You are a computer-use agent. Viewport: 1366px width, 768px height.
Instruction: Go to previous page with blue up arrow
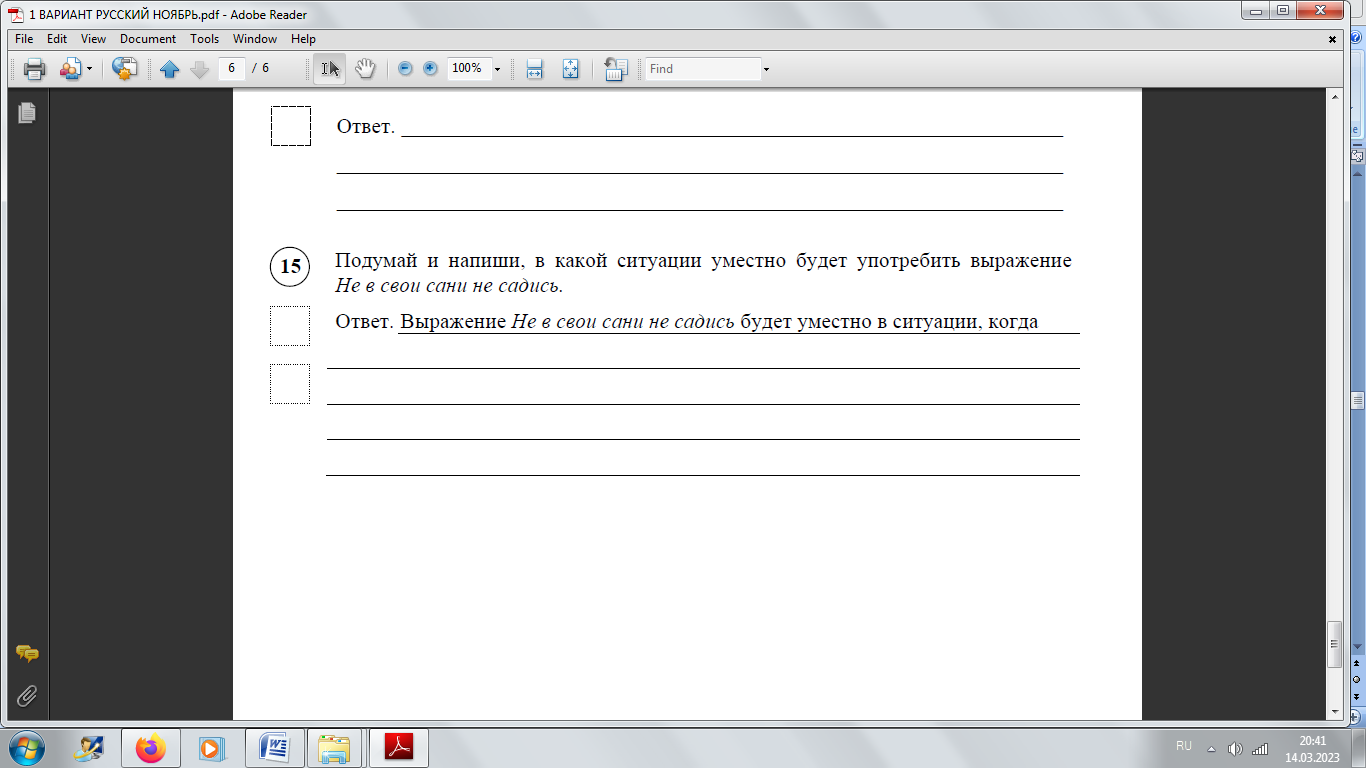coord(169,69)
